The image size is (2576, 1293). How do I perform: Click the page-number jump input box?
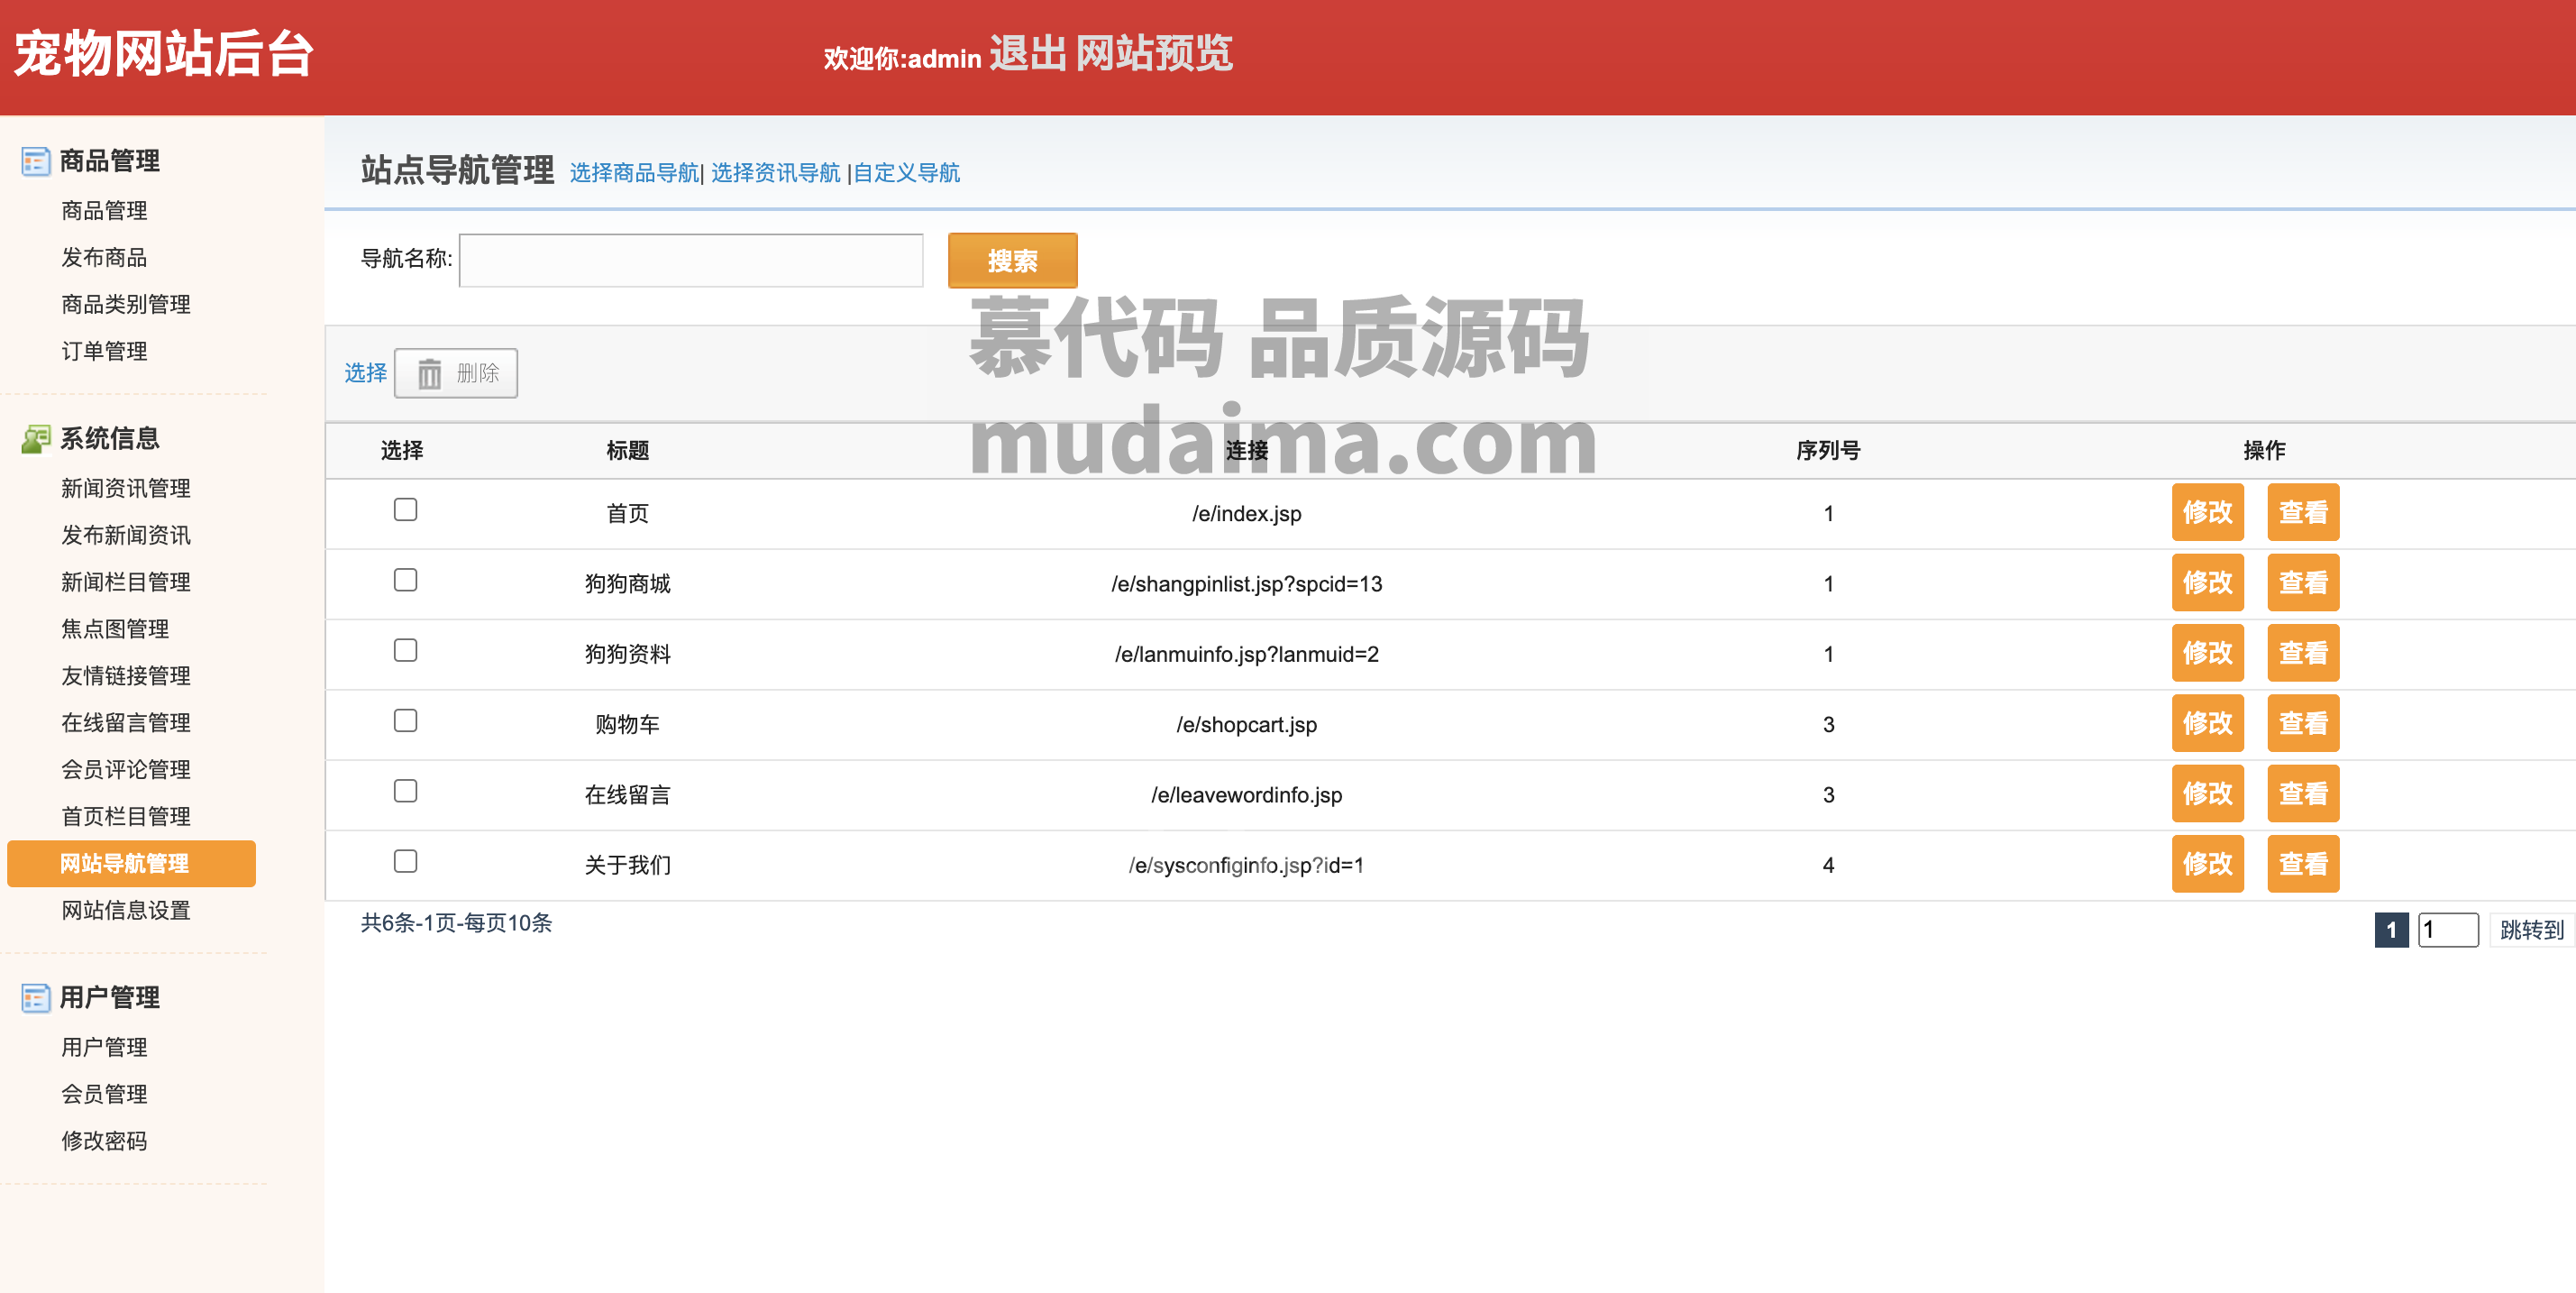tap(2447, 930)
